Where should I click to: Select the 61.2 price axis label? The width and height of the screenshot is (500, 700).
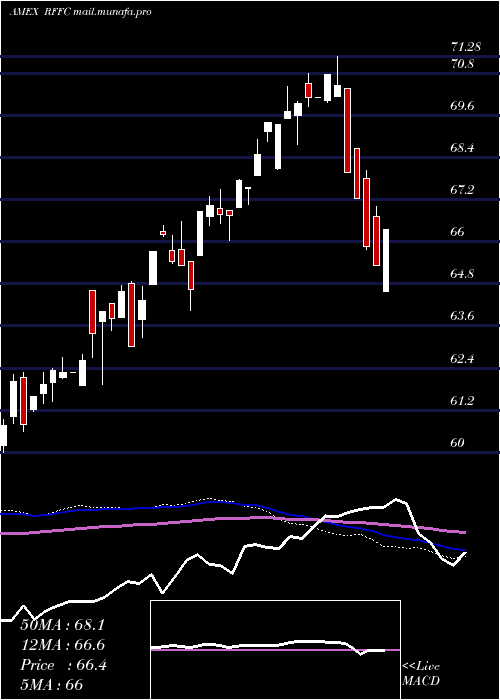[462, 400]
